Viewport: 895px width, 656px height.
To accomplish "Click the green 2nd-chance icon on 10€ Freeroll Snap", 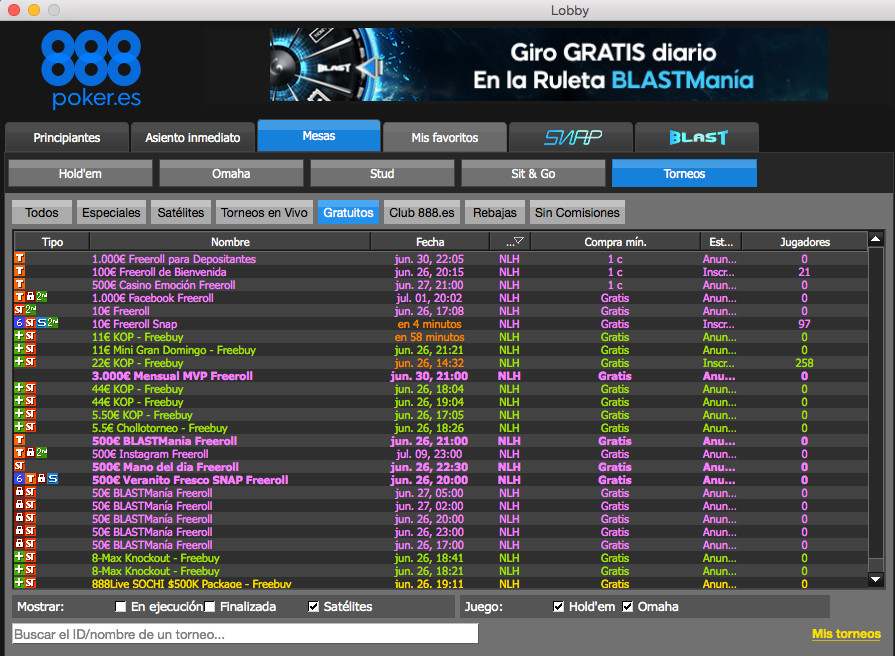I will coord(53,323).
